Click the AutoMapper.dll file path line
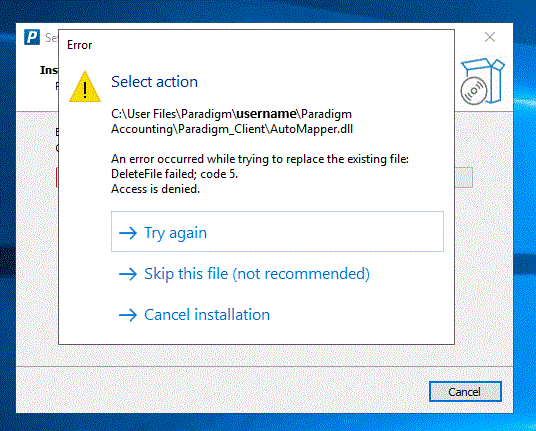The image size is (536, 431). pos(232,129)
